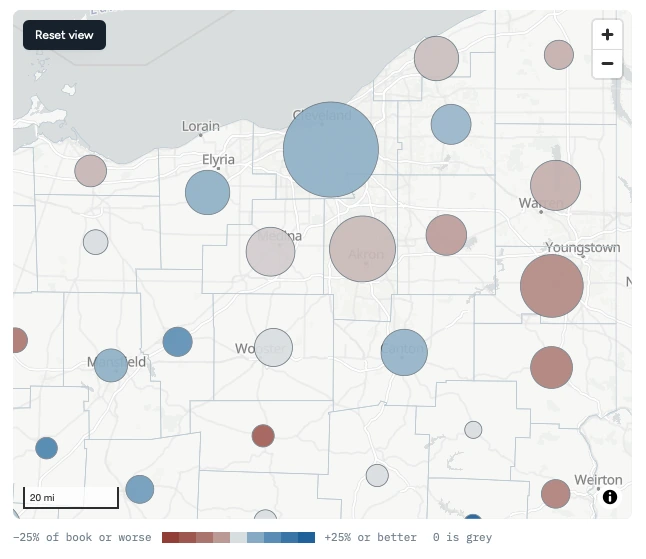Image resolution: width=646 pixels, height=559 pixels.
Task: Click the Elyria city label
Action: pos(218,159)
